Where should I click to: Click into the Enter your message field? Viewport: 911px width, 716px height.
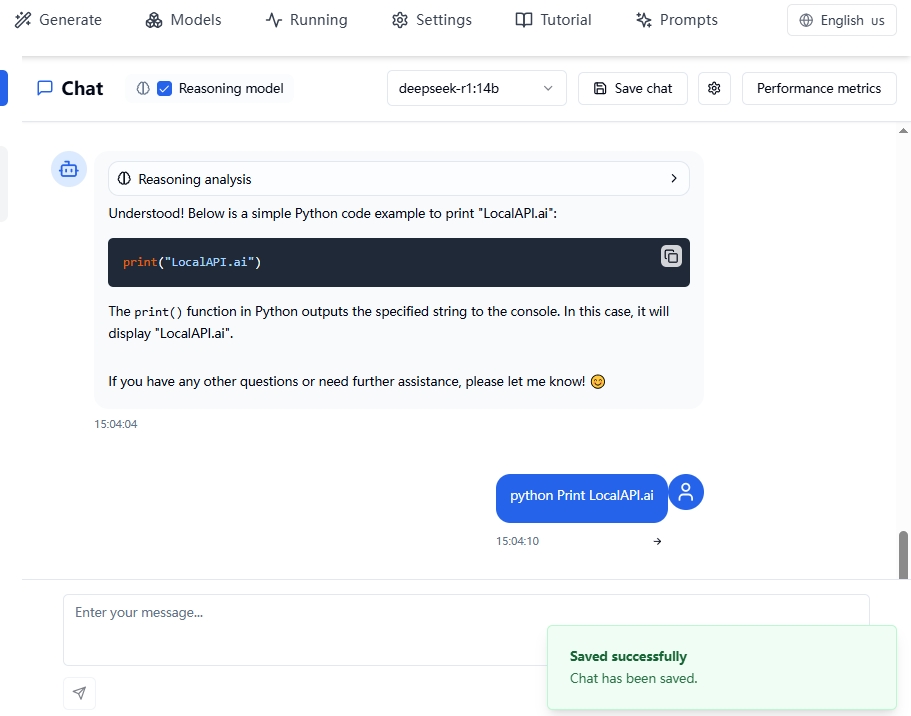300,628
